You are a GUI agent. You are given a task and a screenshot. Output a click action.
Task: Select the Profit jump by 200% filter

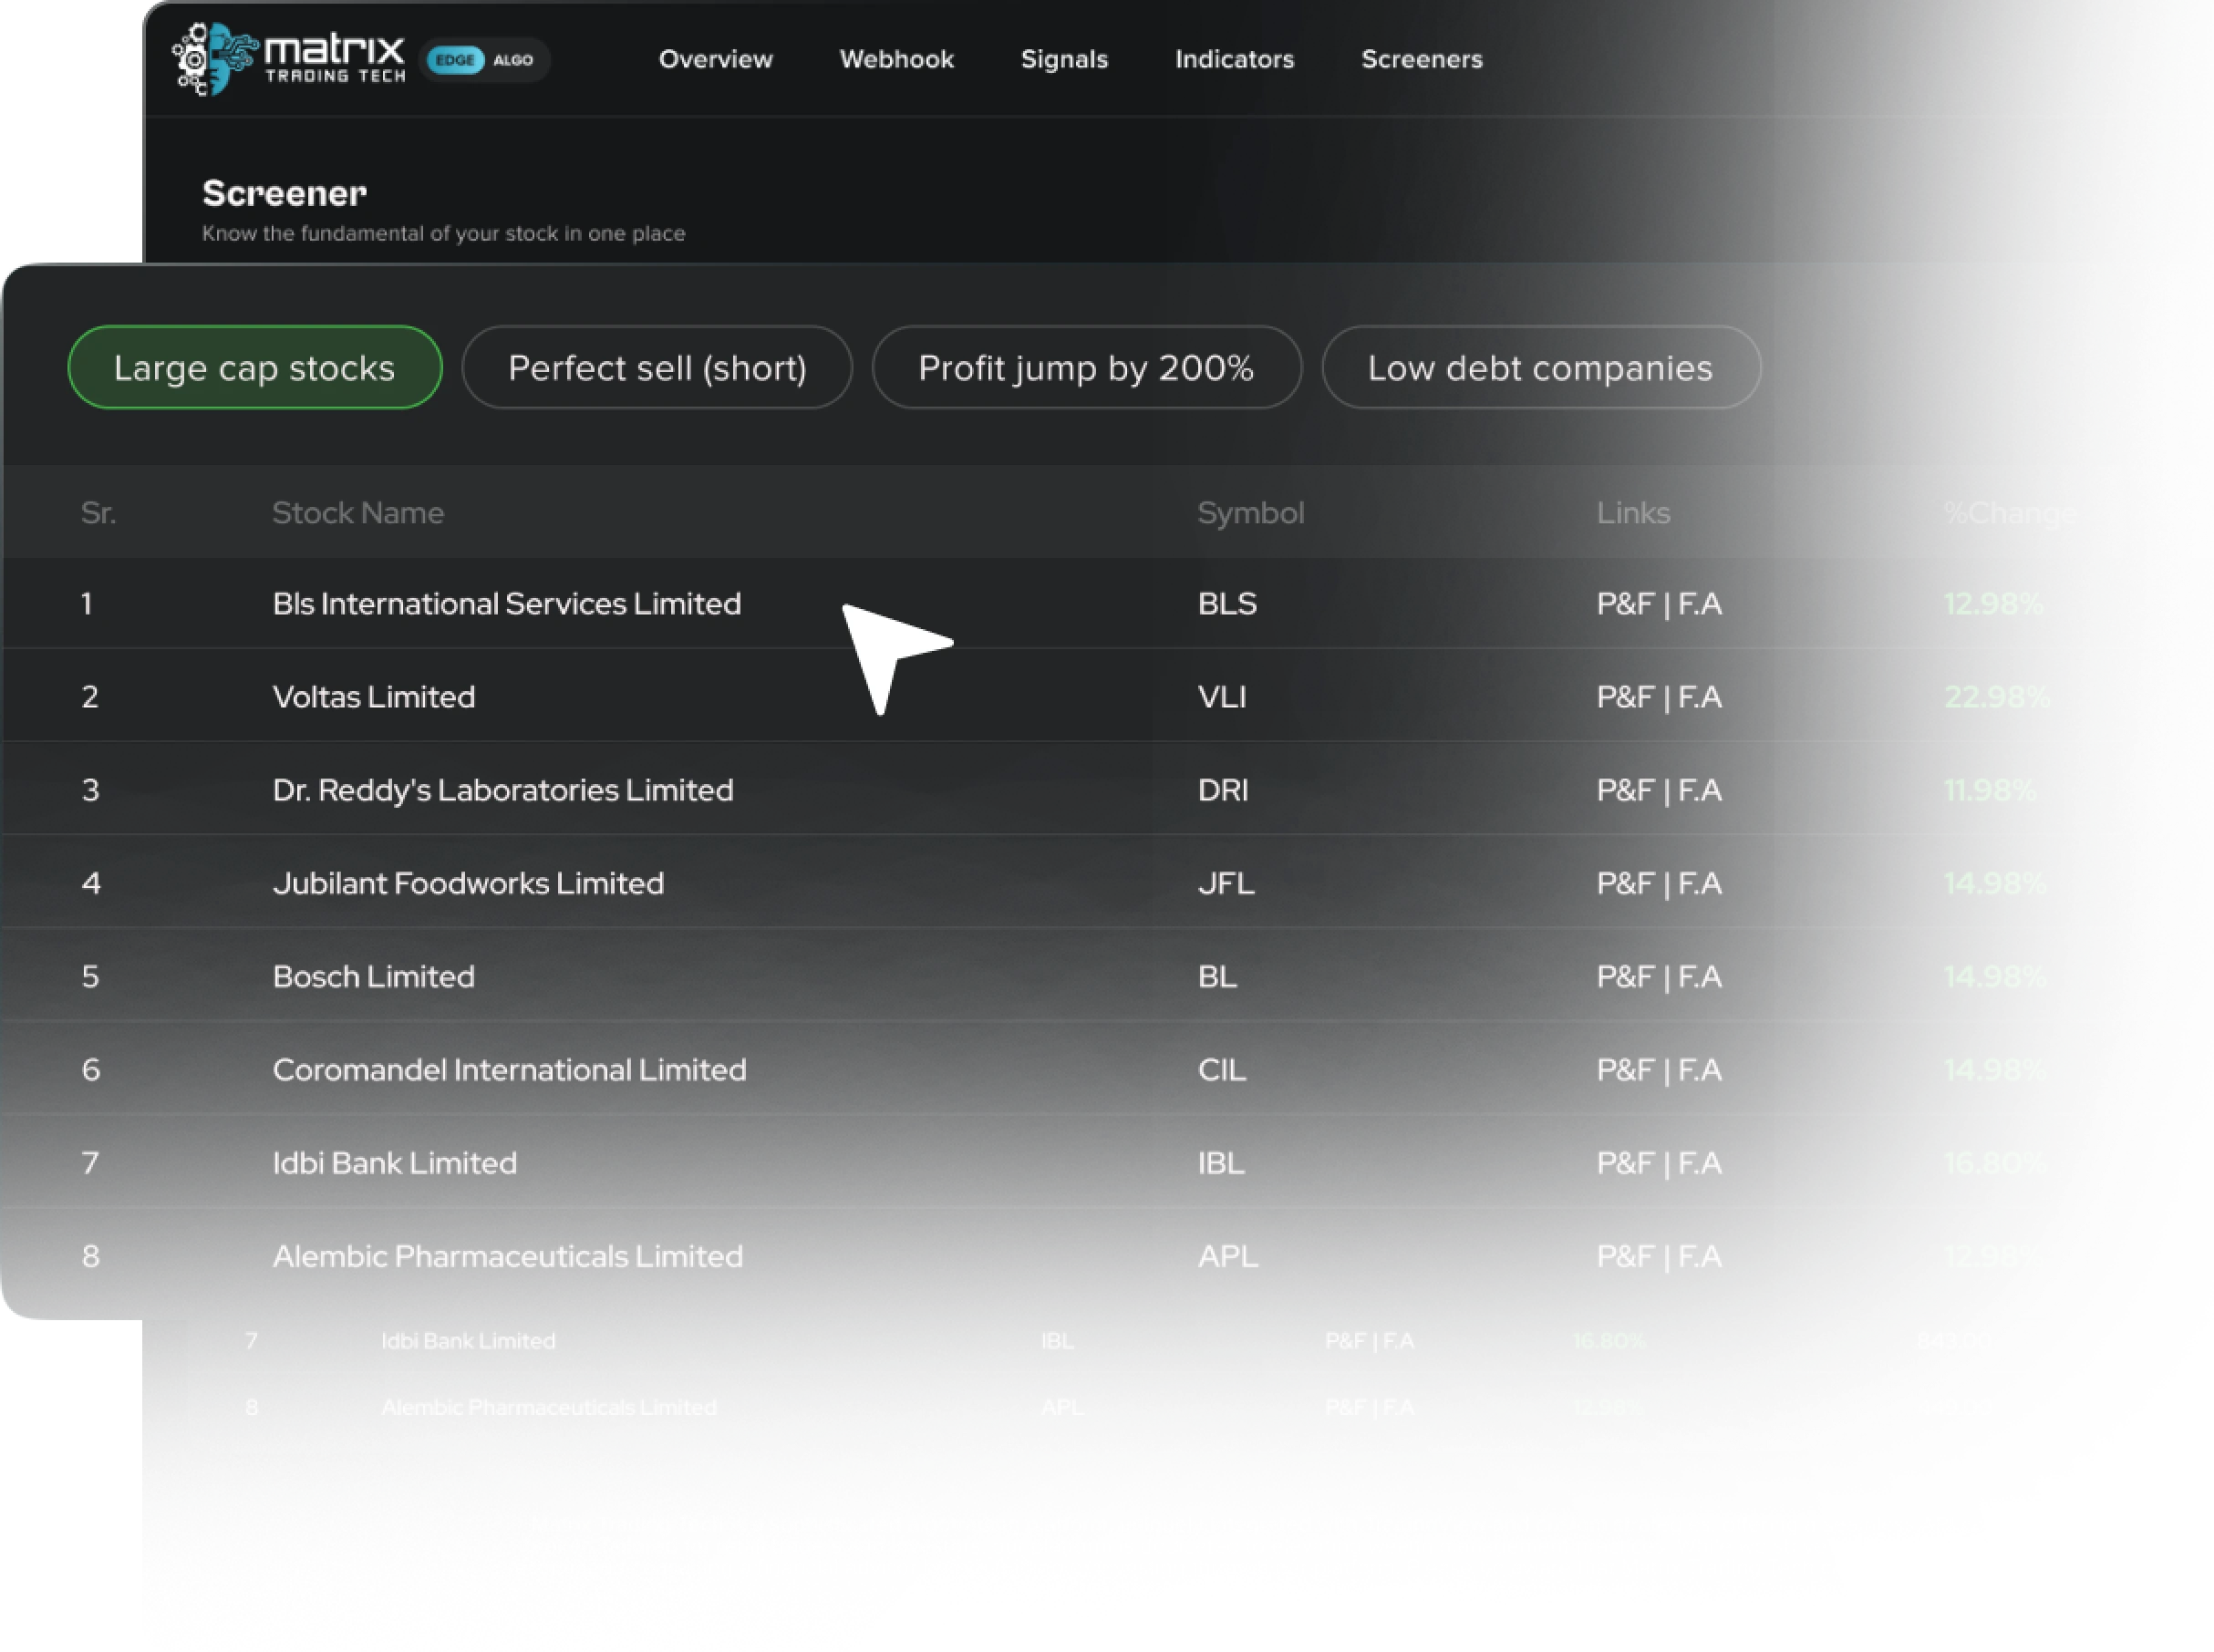pos(1087,367)
